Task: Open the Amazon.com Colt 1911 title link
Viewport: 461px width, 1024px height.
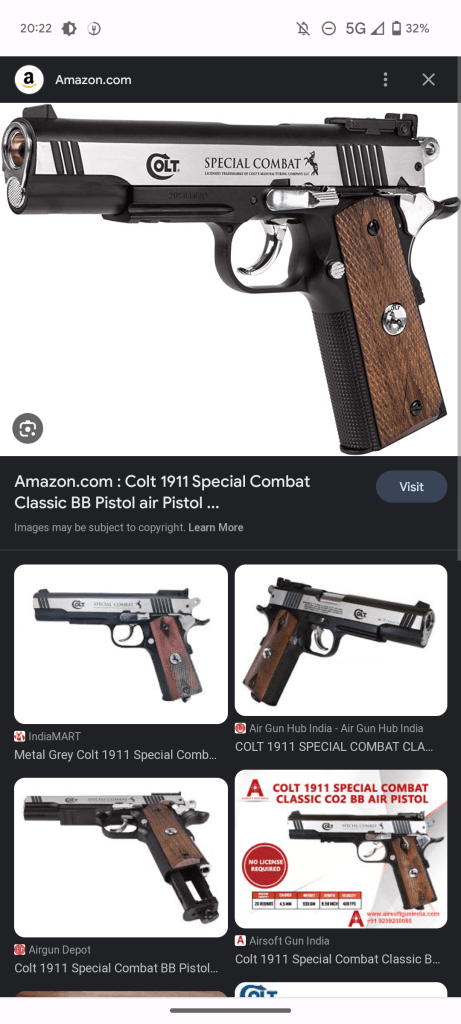Action: [x=162, y=492]
